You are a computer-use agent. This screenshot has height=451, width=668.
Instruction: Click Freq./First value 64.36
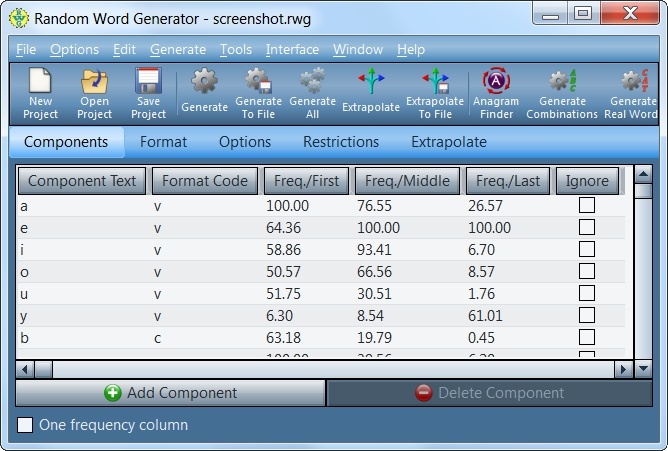tap(283, 228)
